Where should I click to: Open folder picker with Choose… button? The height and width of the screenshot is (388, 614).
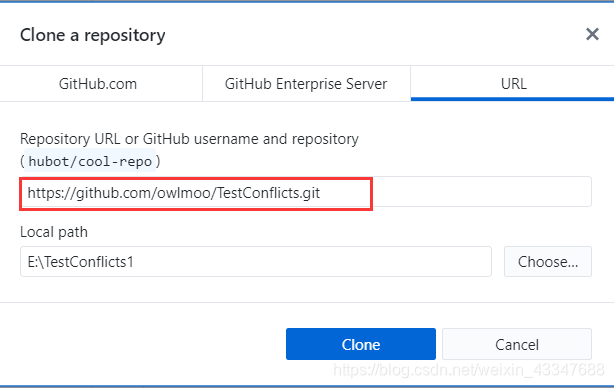pos(547,262)
